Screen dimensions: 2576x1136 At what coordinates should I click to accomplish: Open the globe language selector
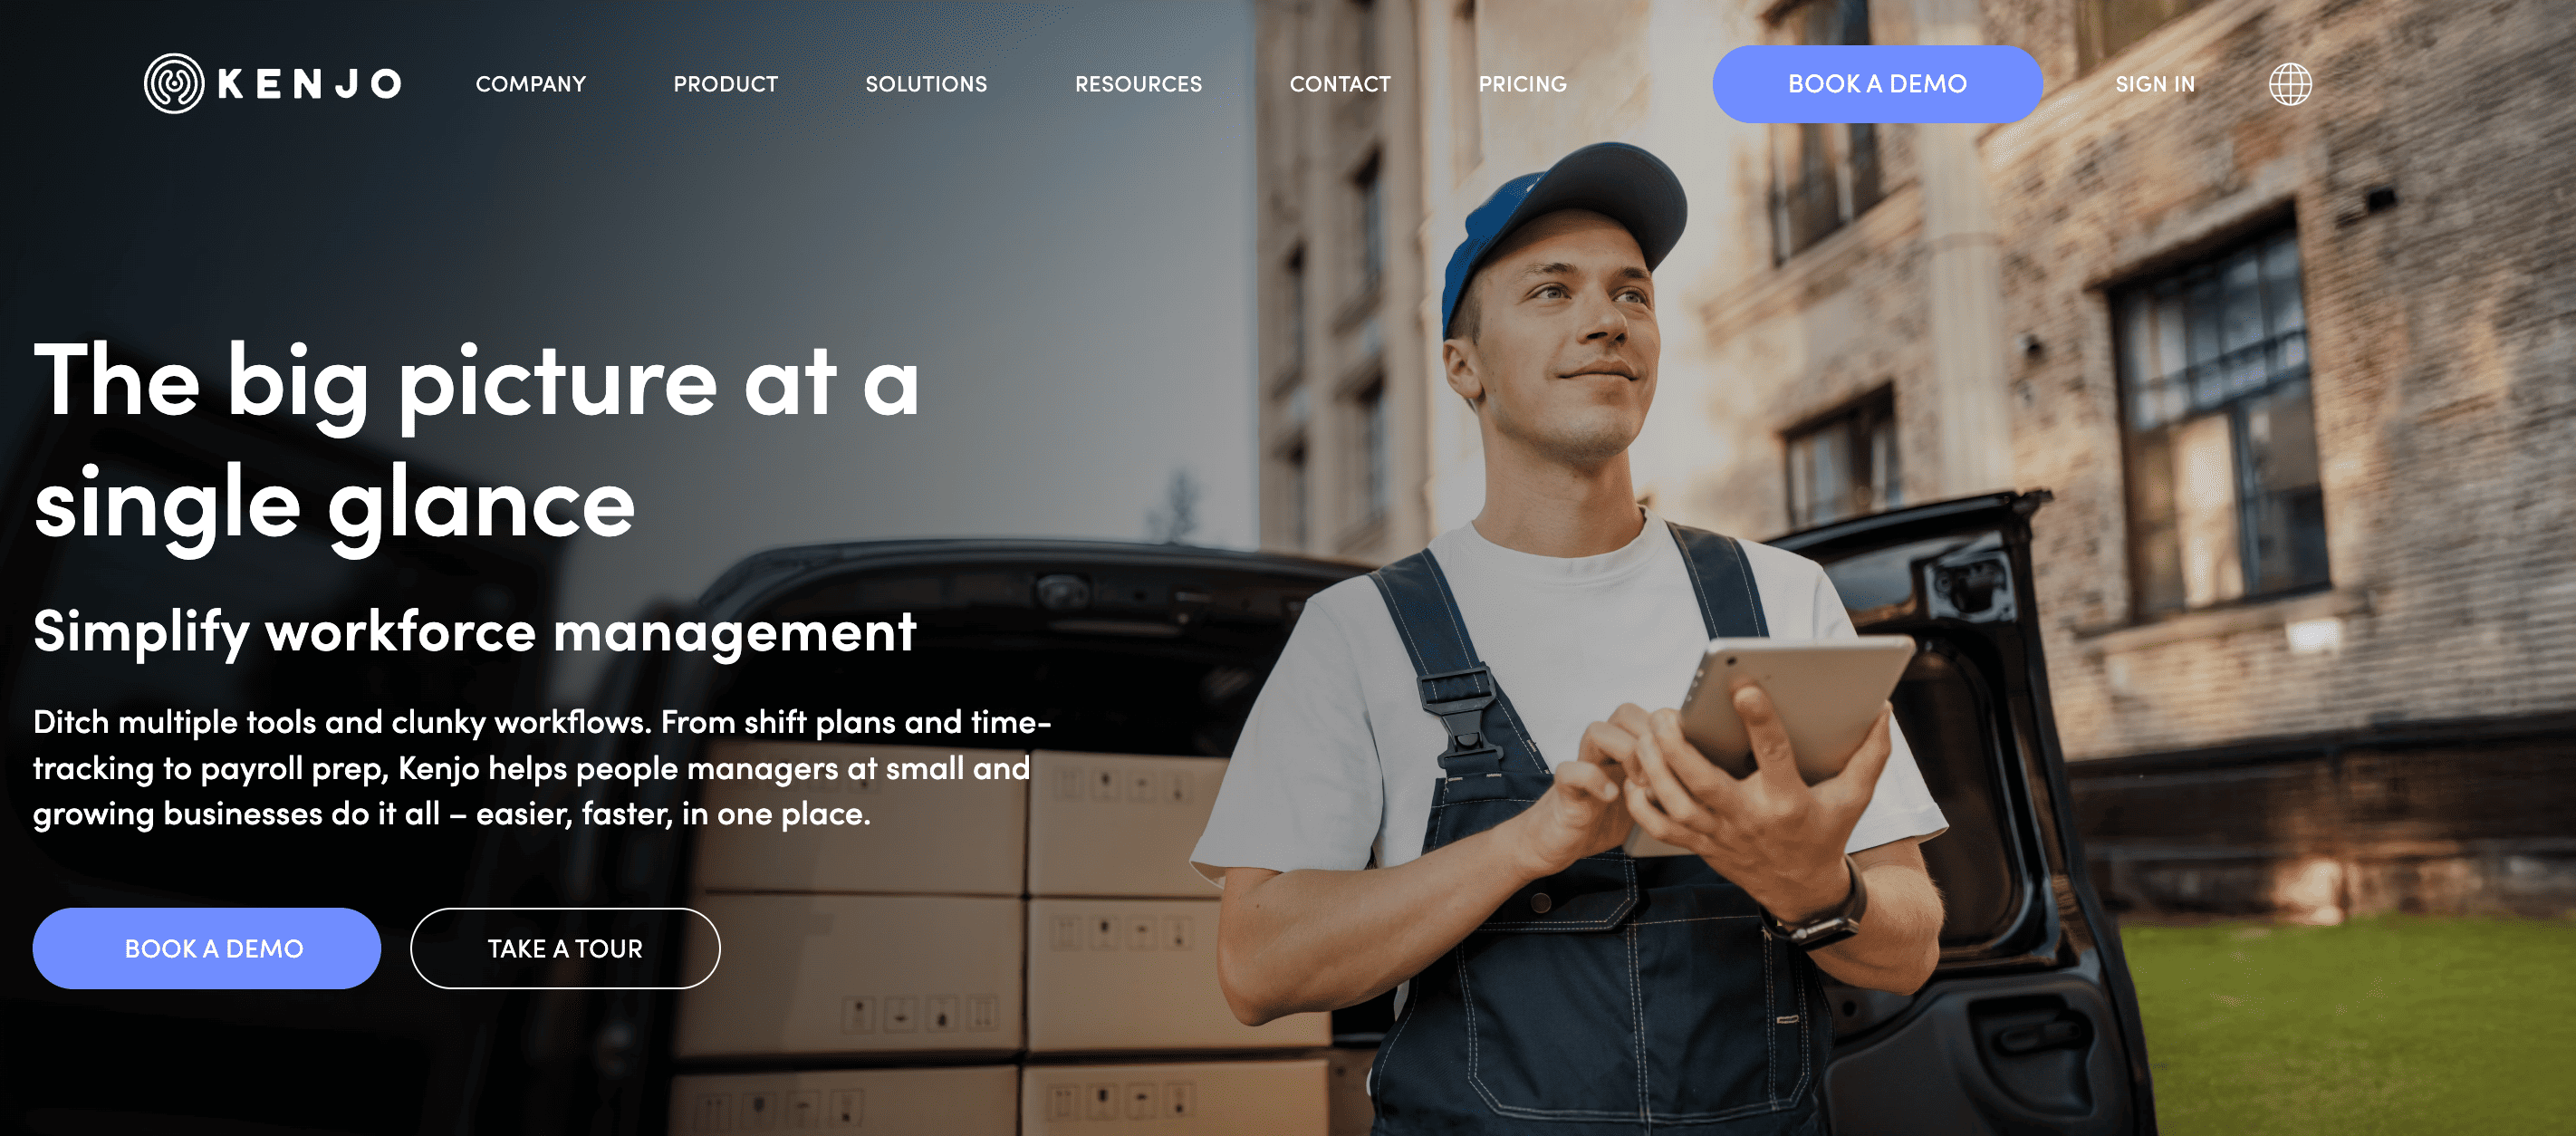(x=2290, y=84)
